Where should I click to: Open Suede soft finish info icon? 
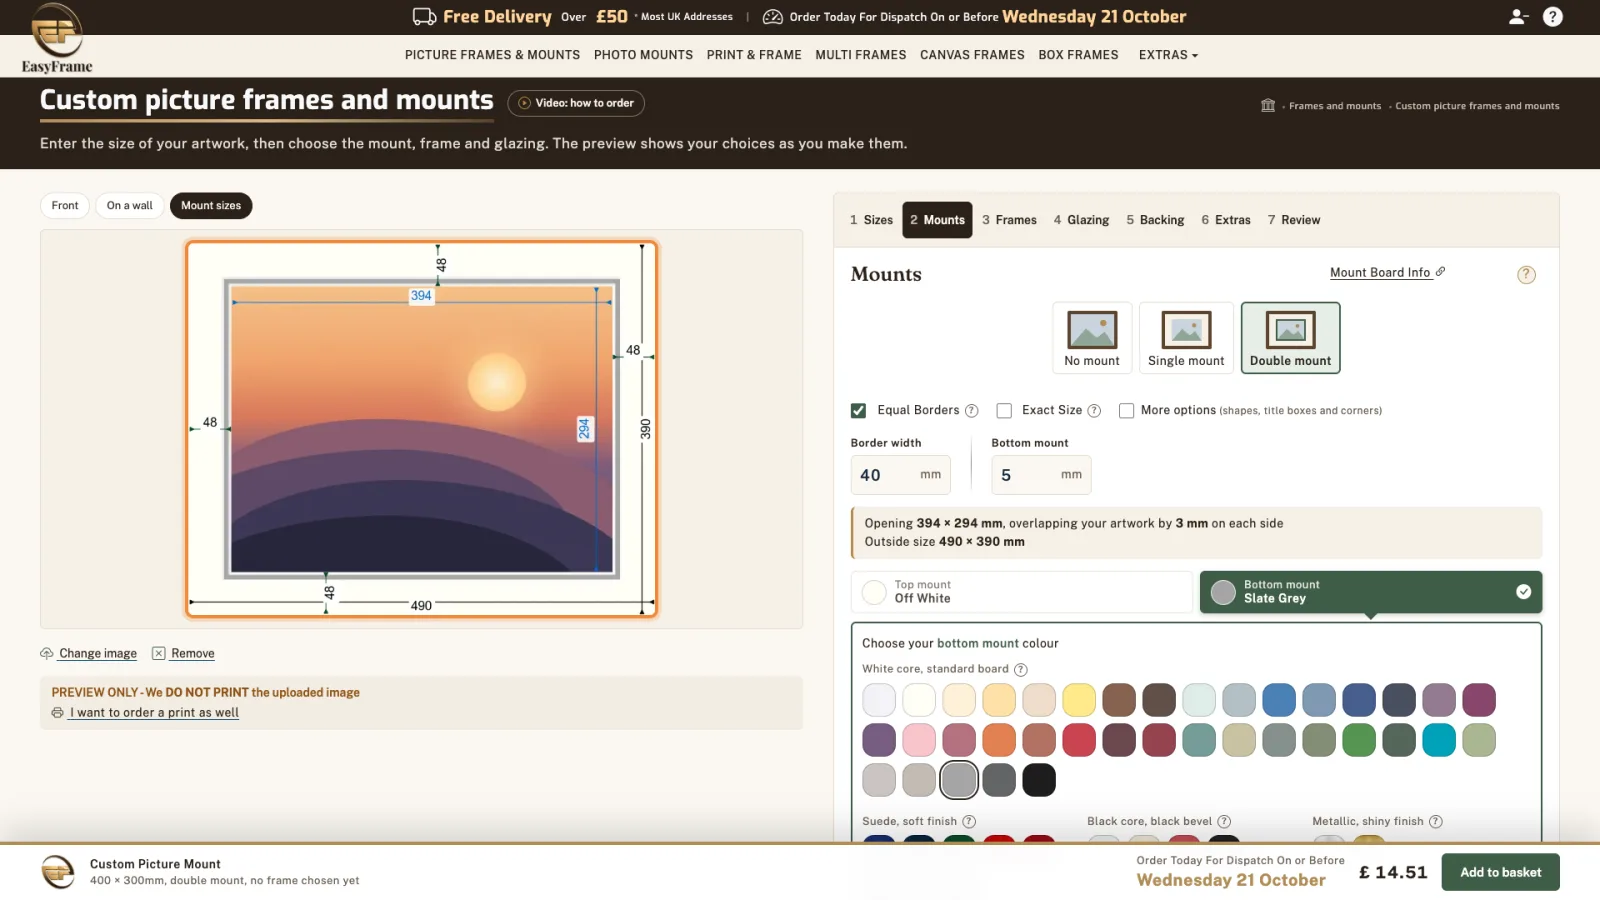(x=969, y=822)
